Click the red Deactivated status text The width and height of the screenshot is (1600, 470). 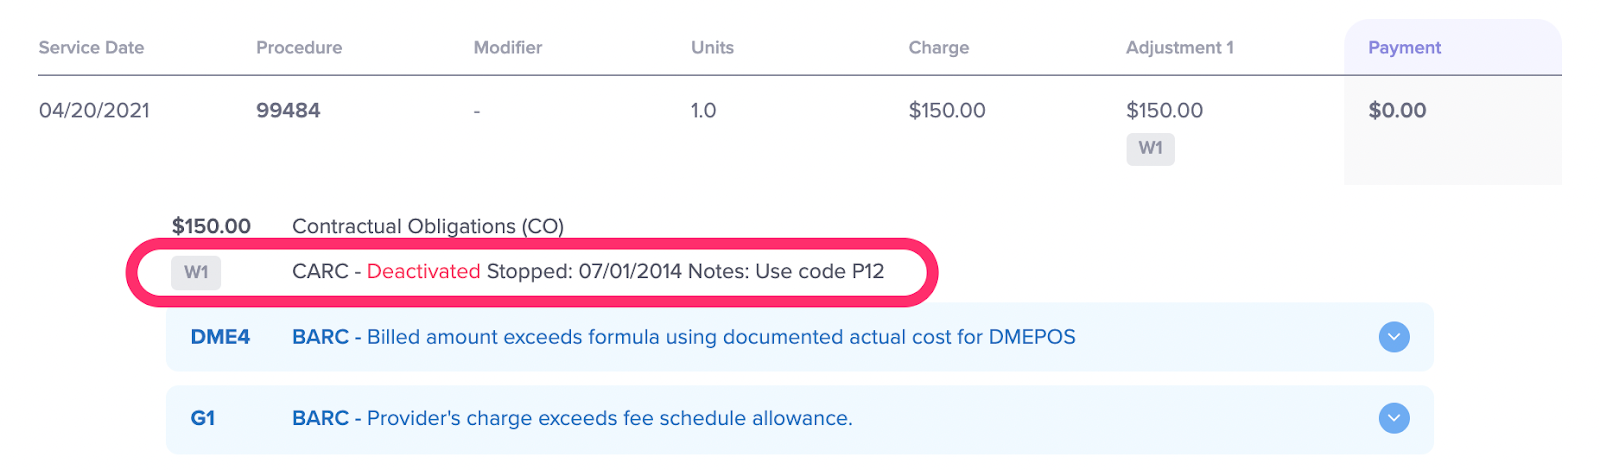[423, 272]
